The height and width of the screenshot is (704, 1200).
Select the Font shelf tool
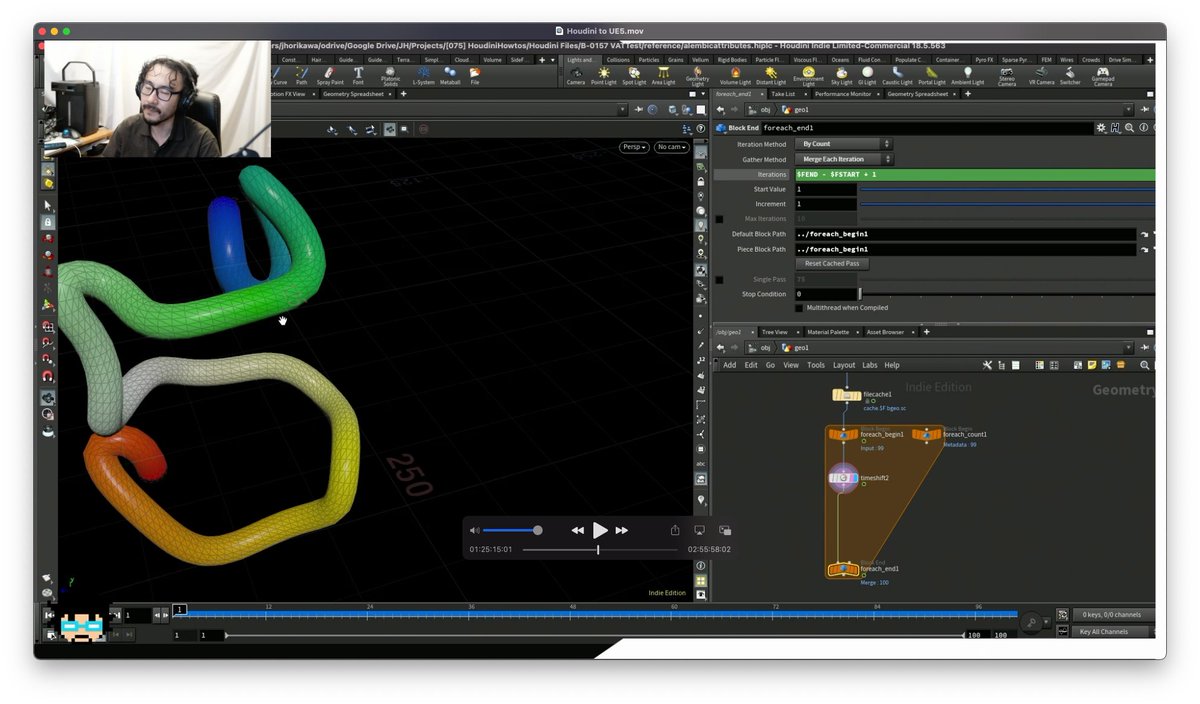tap(358, 75)
